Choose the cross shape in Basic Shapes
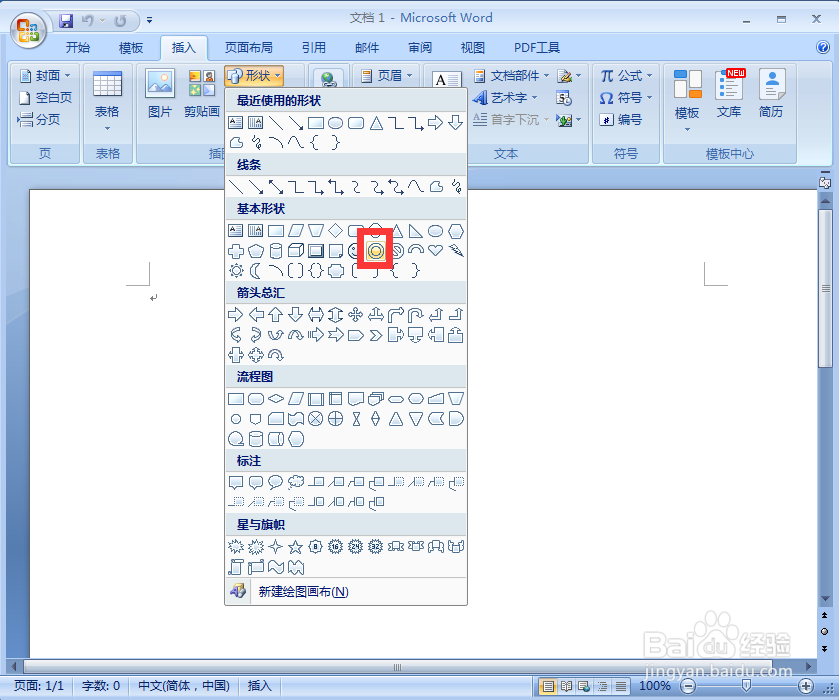Image resolution: width=839 pixels, height=700 pixels. pos(236,250)
